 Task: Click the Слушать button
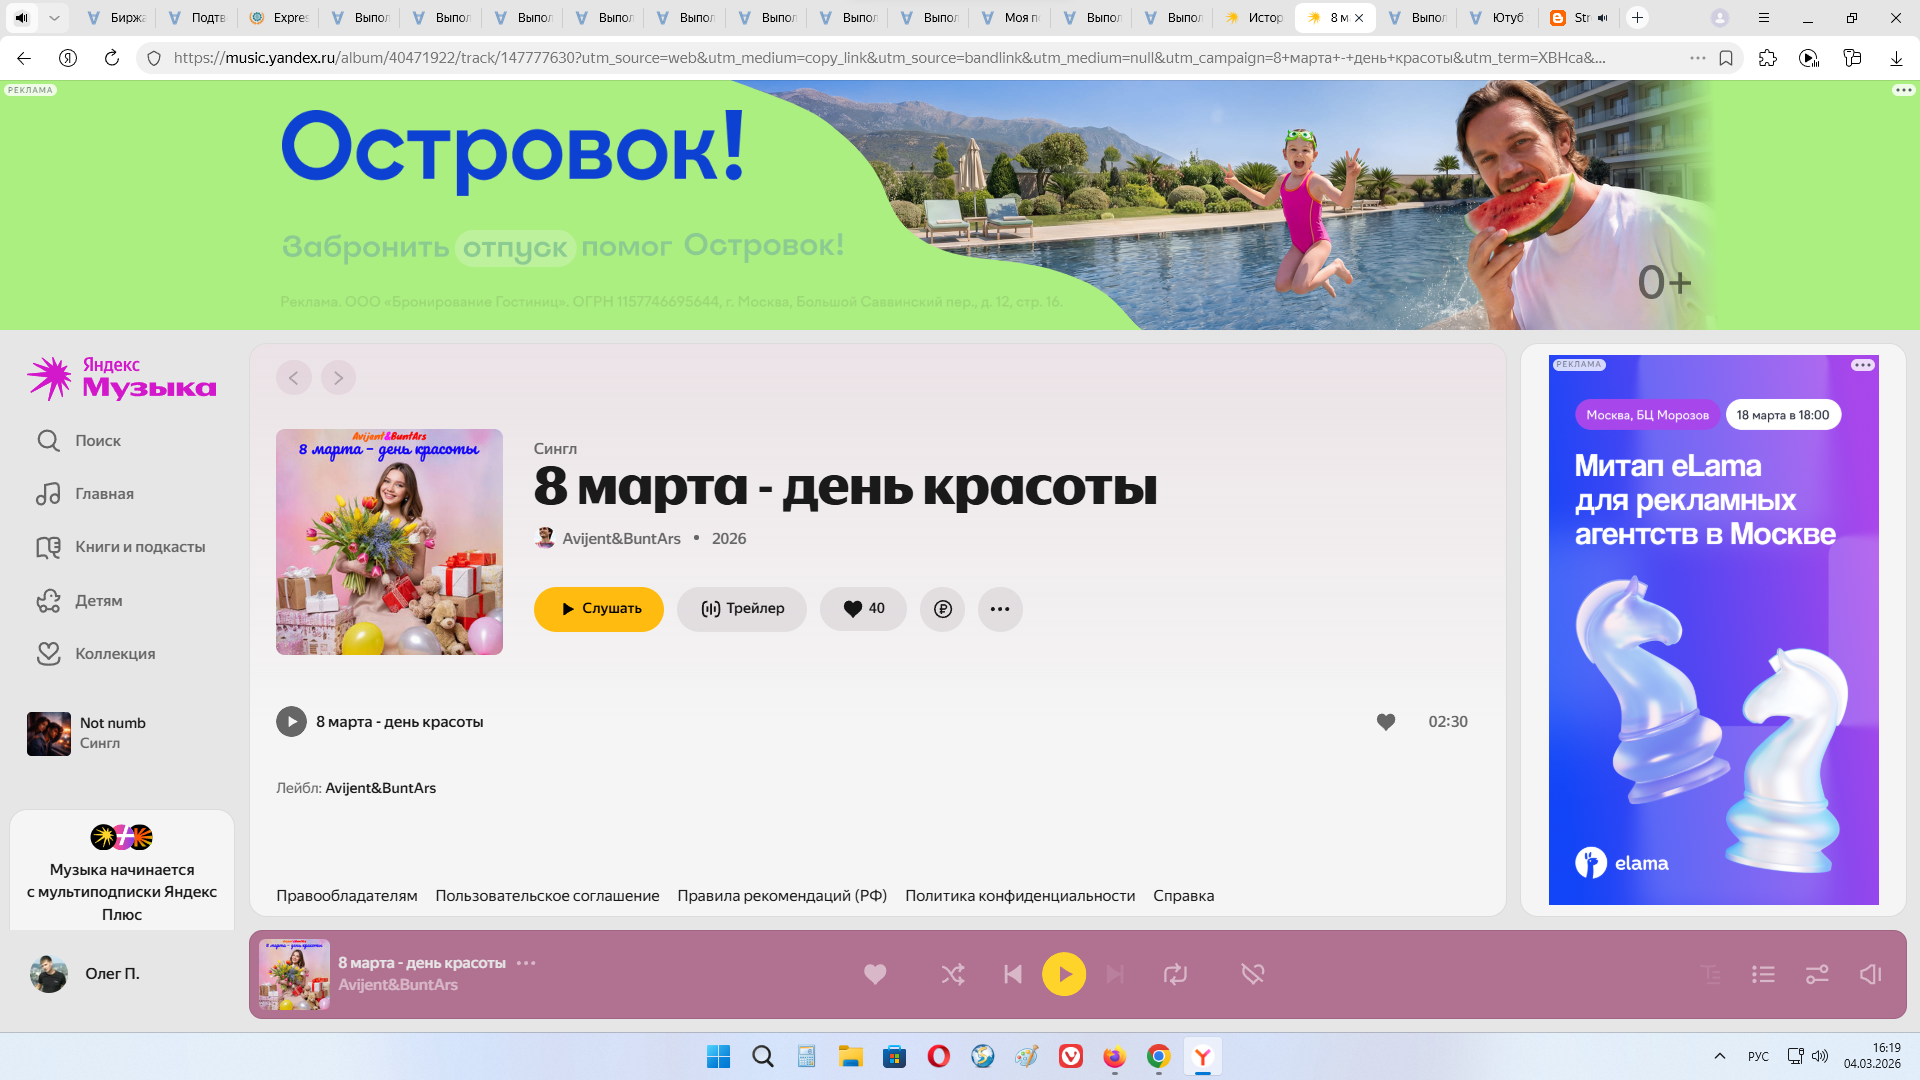point(598,609)
